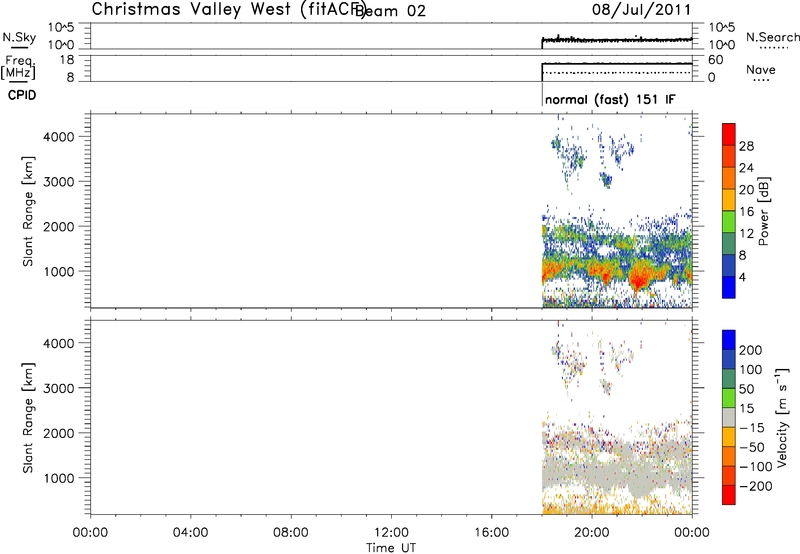Select the '4000' range tick in power panel
800x554 pixels.
(x=59, y=137)
